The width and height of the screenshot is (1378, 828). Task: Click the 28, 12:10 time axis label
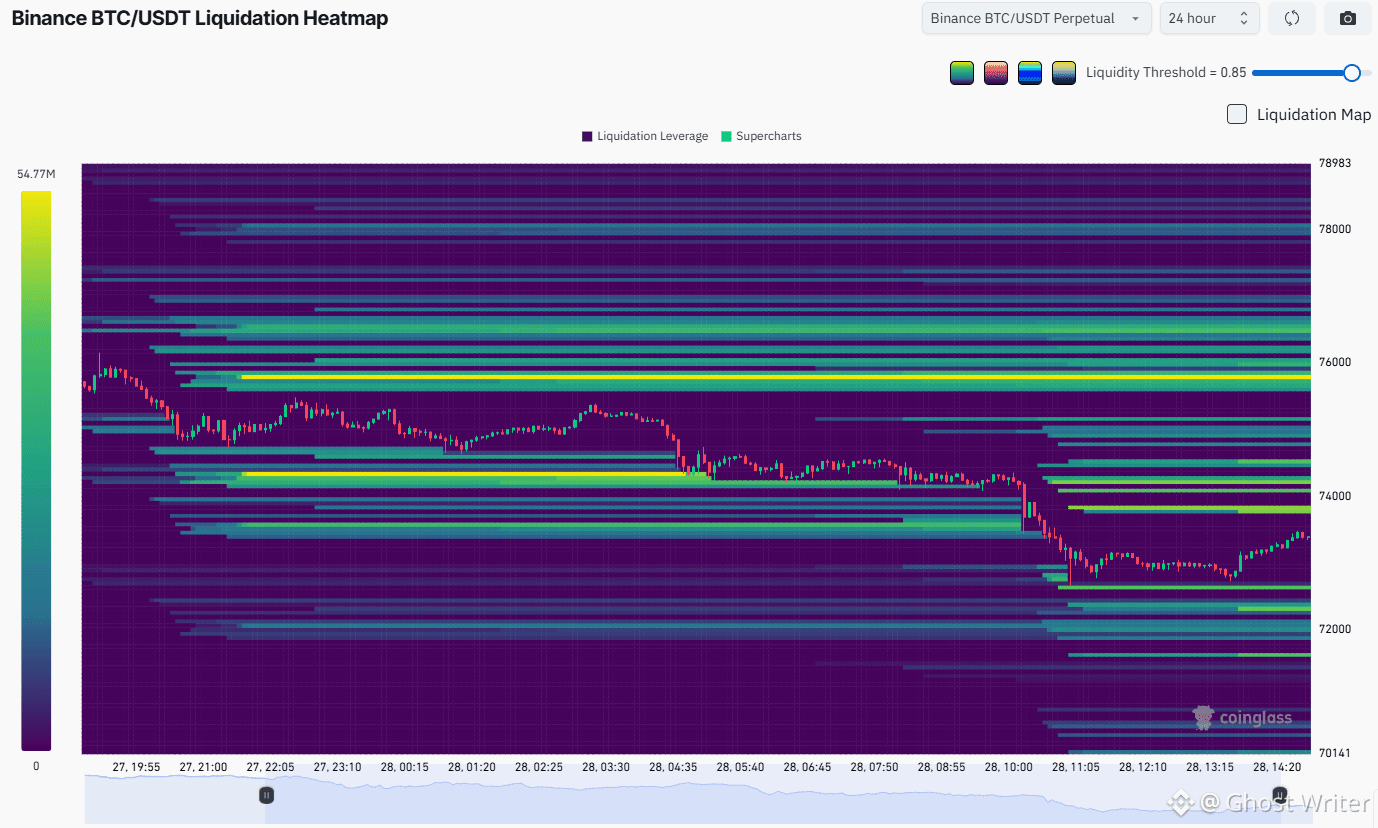1142,767
